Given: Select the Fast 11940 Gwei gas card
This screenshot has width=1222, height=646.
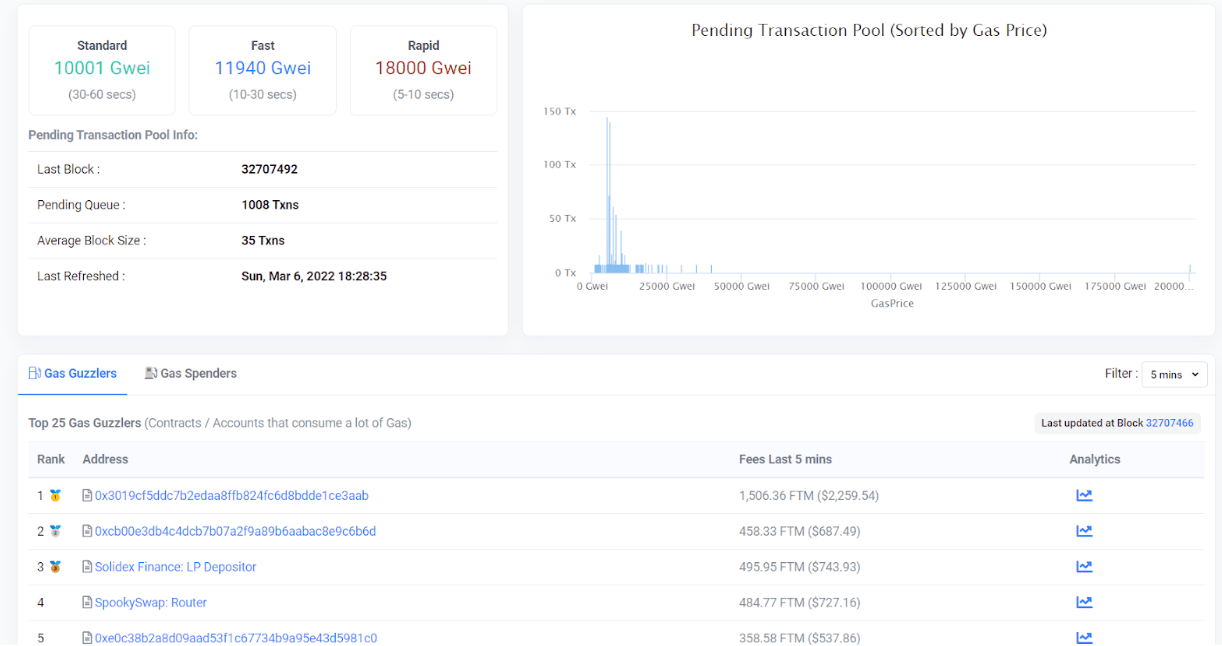Looking at the screenshot, I should (x=263, y=70).
